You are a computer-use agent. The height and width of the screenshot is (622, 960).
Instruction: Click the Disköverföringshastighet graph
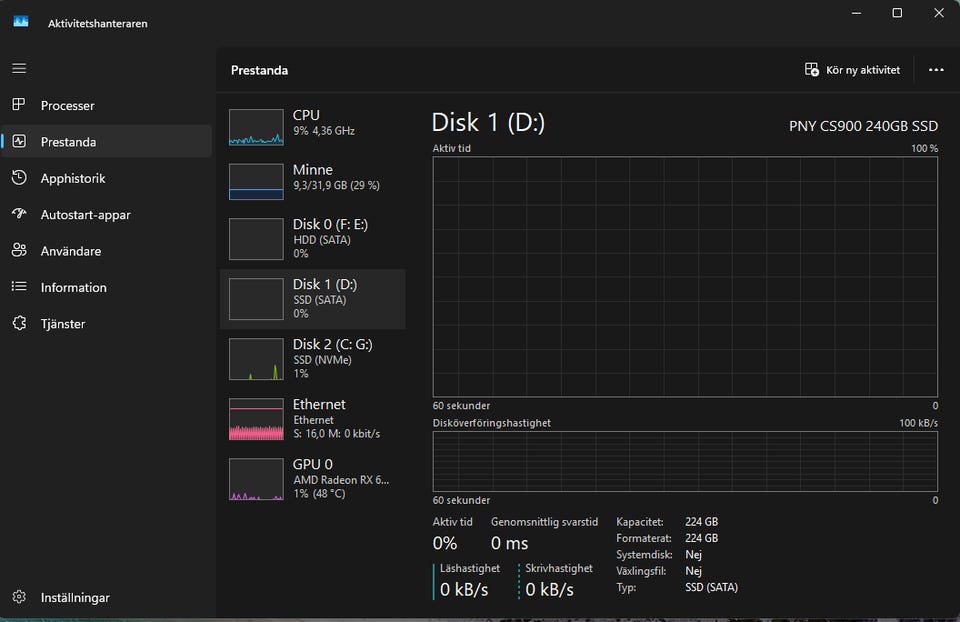point(685,461)
